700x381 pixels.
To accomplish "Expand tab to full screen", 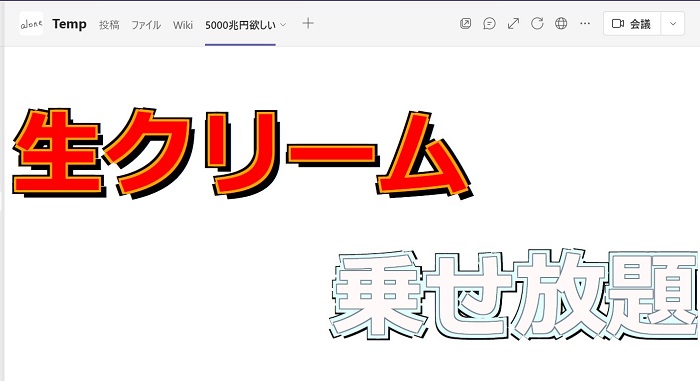I will point(513,23).
